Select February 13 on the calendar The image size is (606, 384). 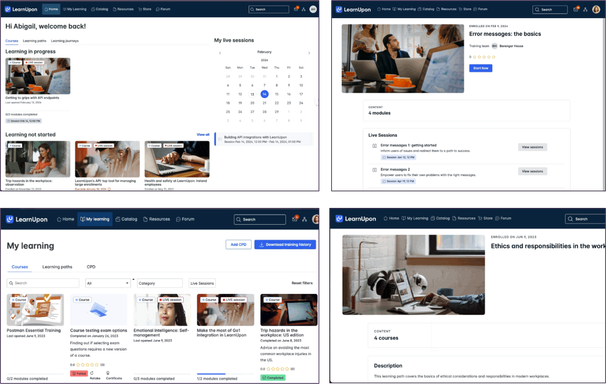click(x=252, y=94)
